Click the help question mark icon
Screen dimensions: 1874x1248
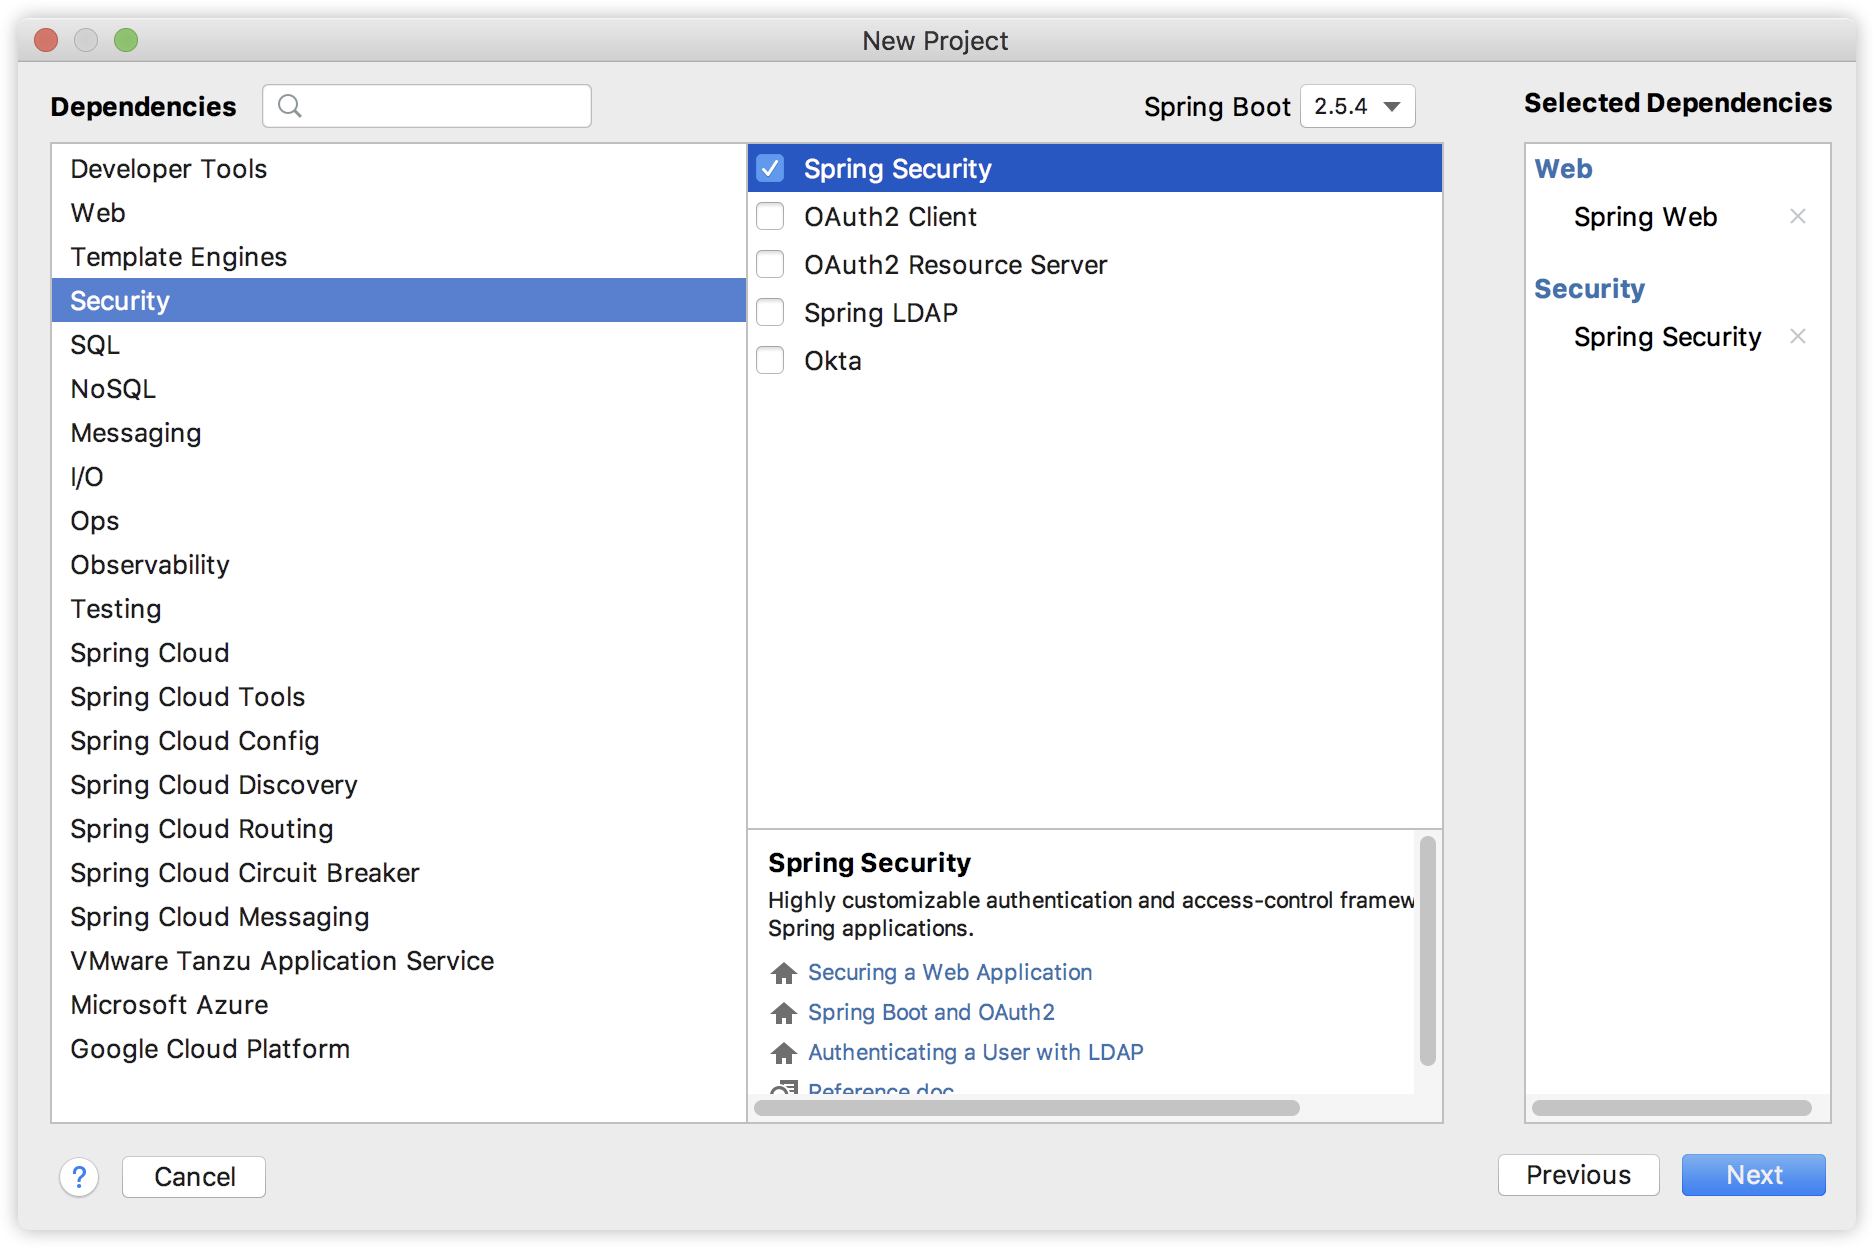(x=80, y=1177)
